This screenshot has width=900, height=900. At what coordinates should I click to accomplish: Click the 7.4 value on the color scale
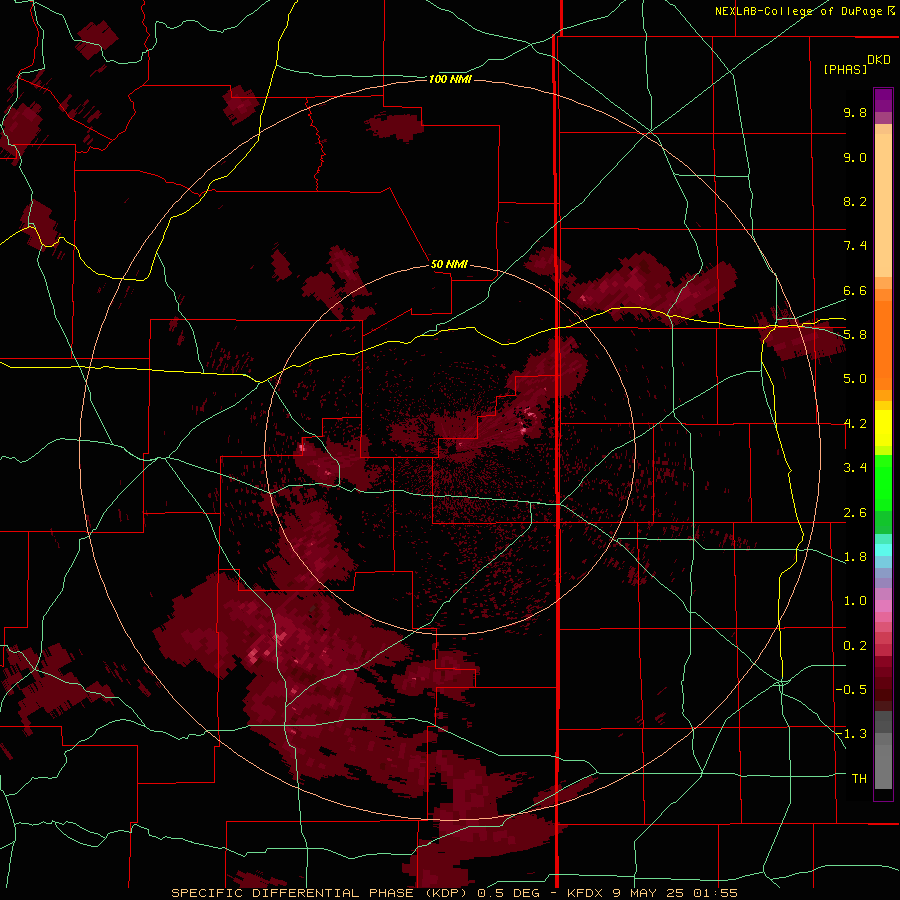click(855, 246)
